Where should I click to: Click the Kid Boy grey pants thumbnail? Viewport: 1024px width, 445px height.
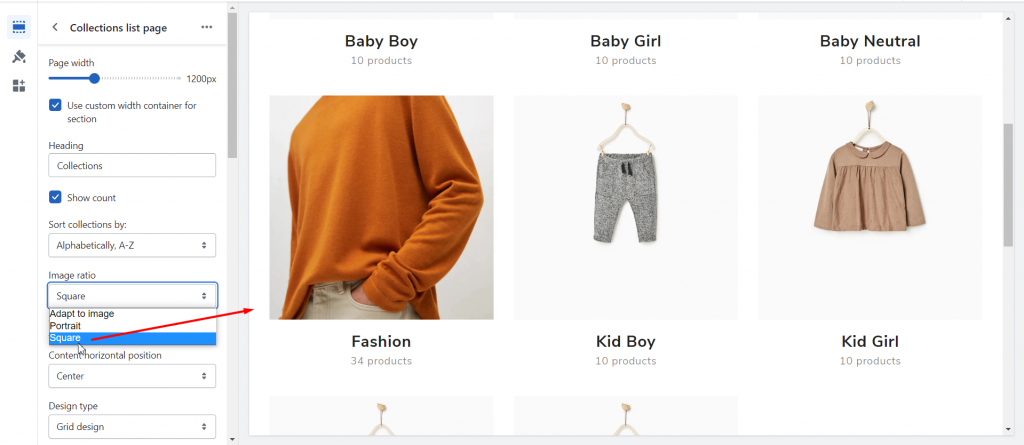(x=626, y=207)
